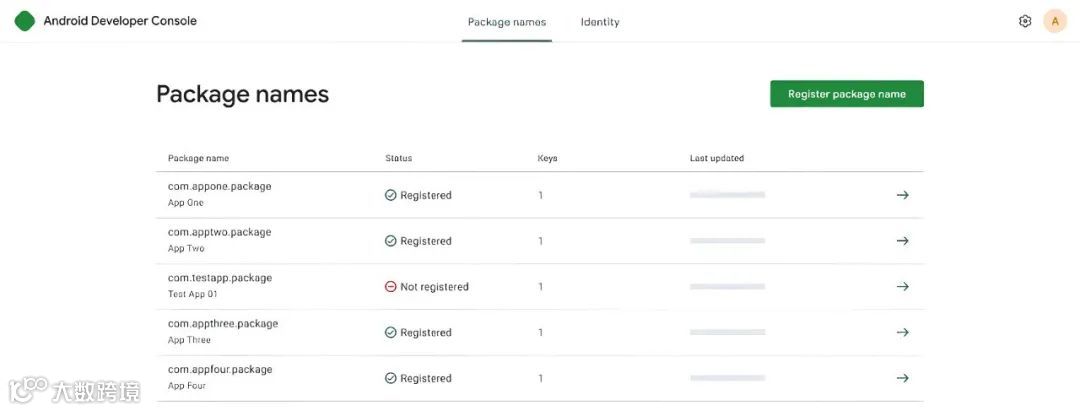Click the Keys column header

pos(547,158)
